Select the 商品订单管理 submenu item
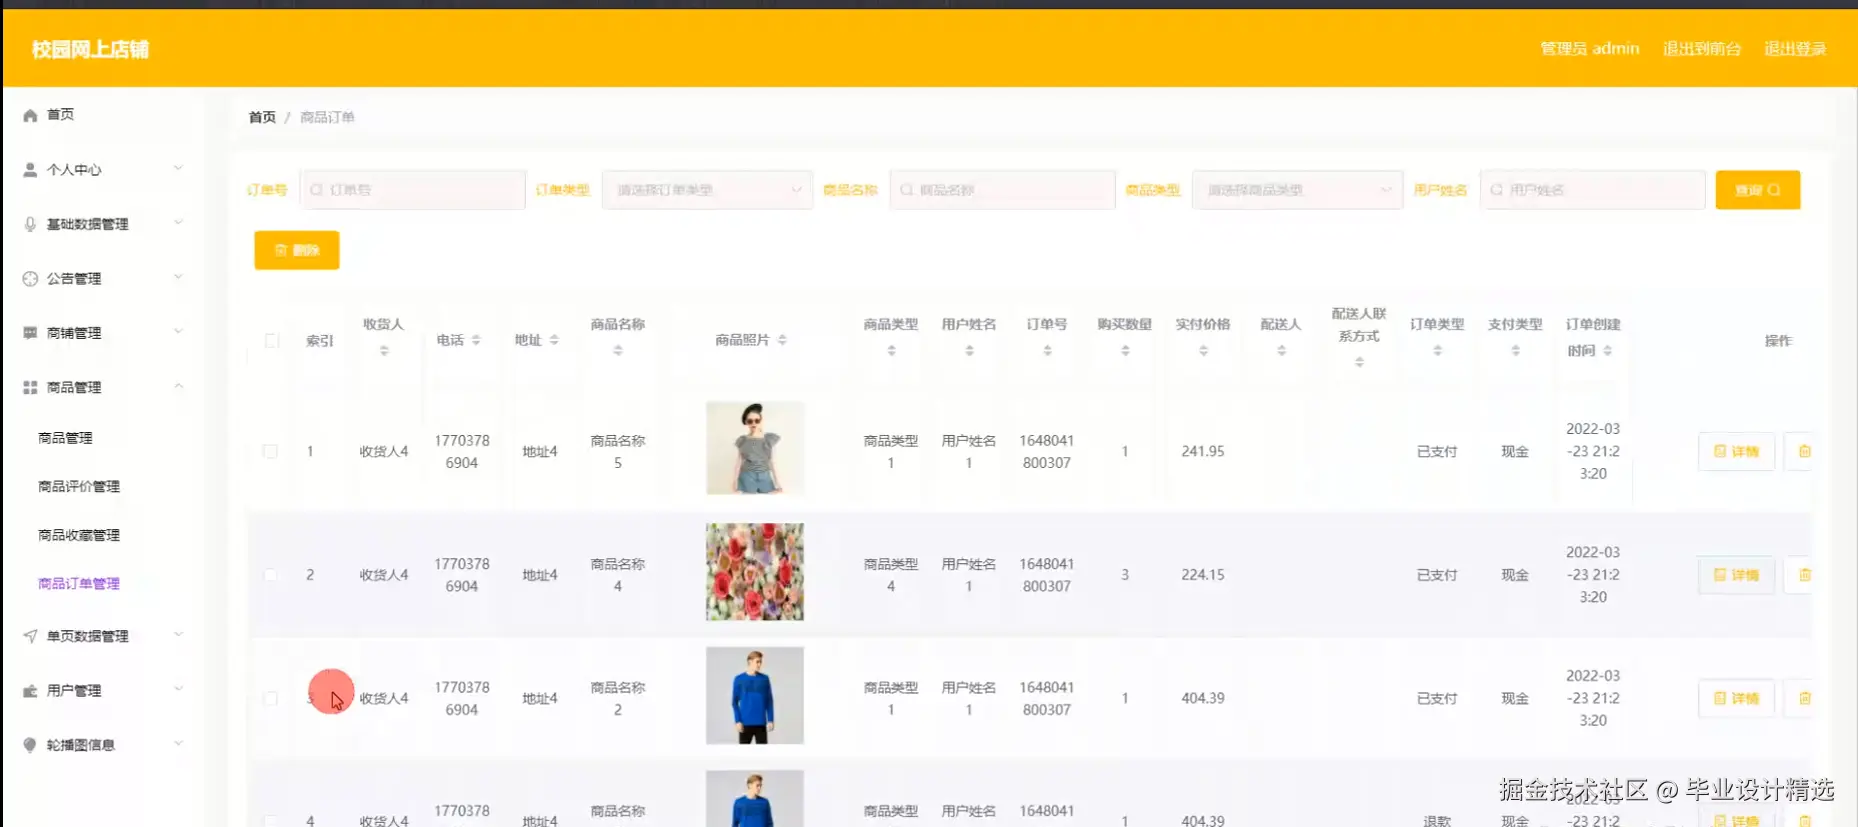Viewport: 1858px width, 827px height. click(x=79, y=584)
